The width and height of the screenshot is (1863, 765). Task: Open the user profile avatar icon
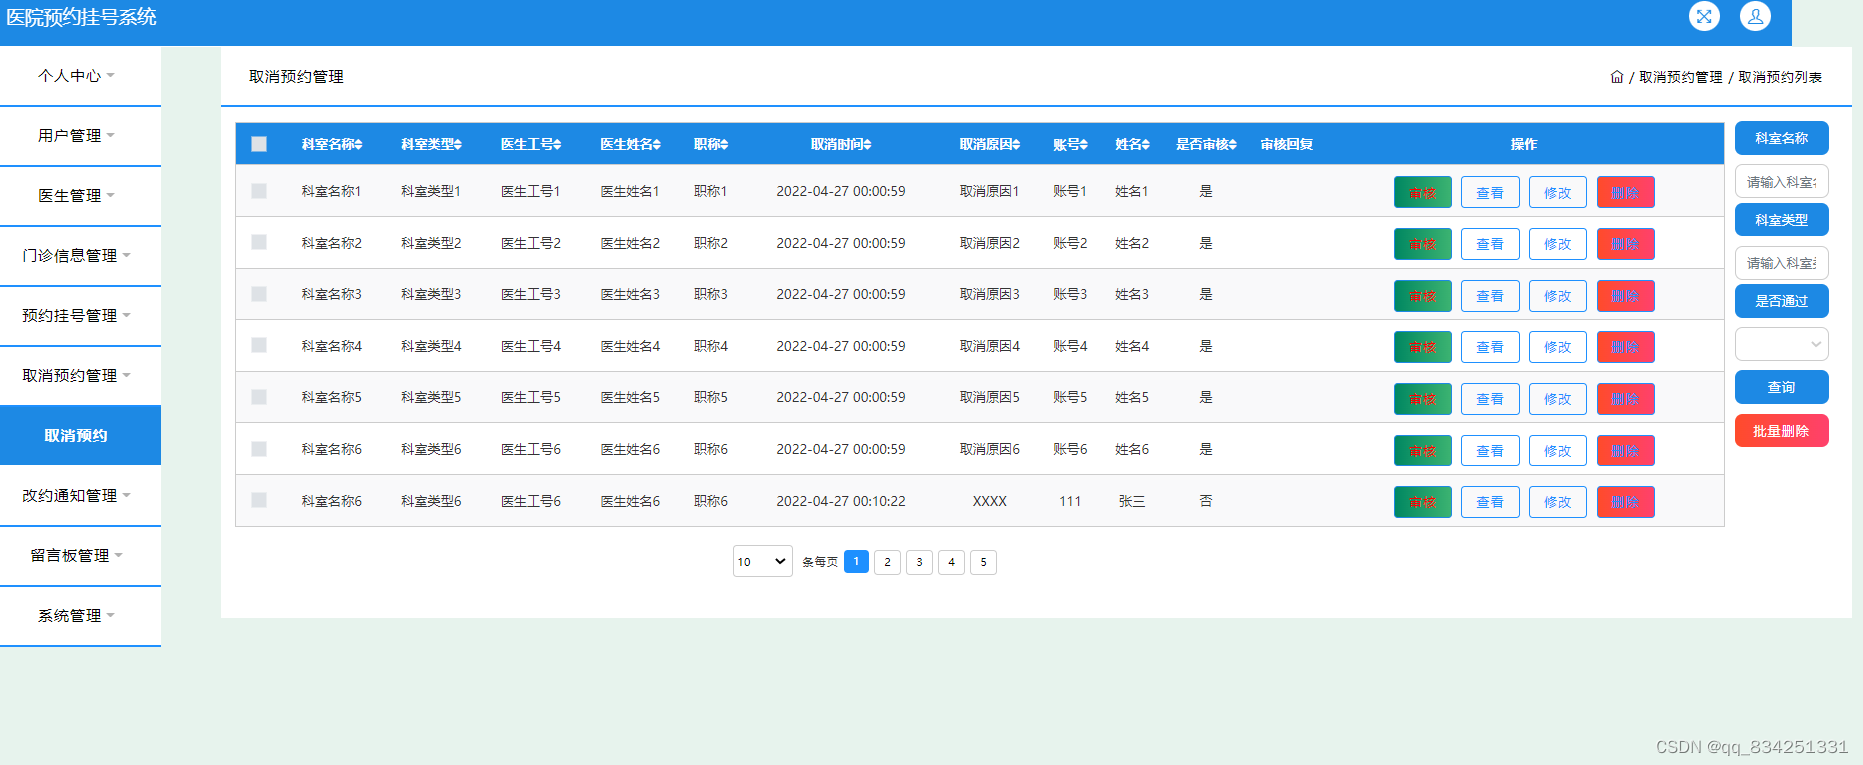[1755, 16]
